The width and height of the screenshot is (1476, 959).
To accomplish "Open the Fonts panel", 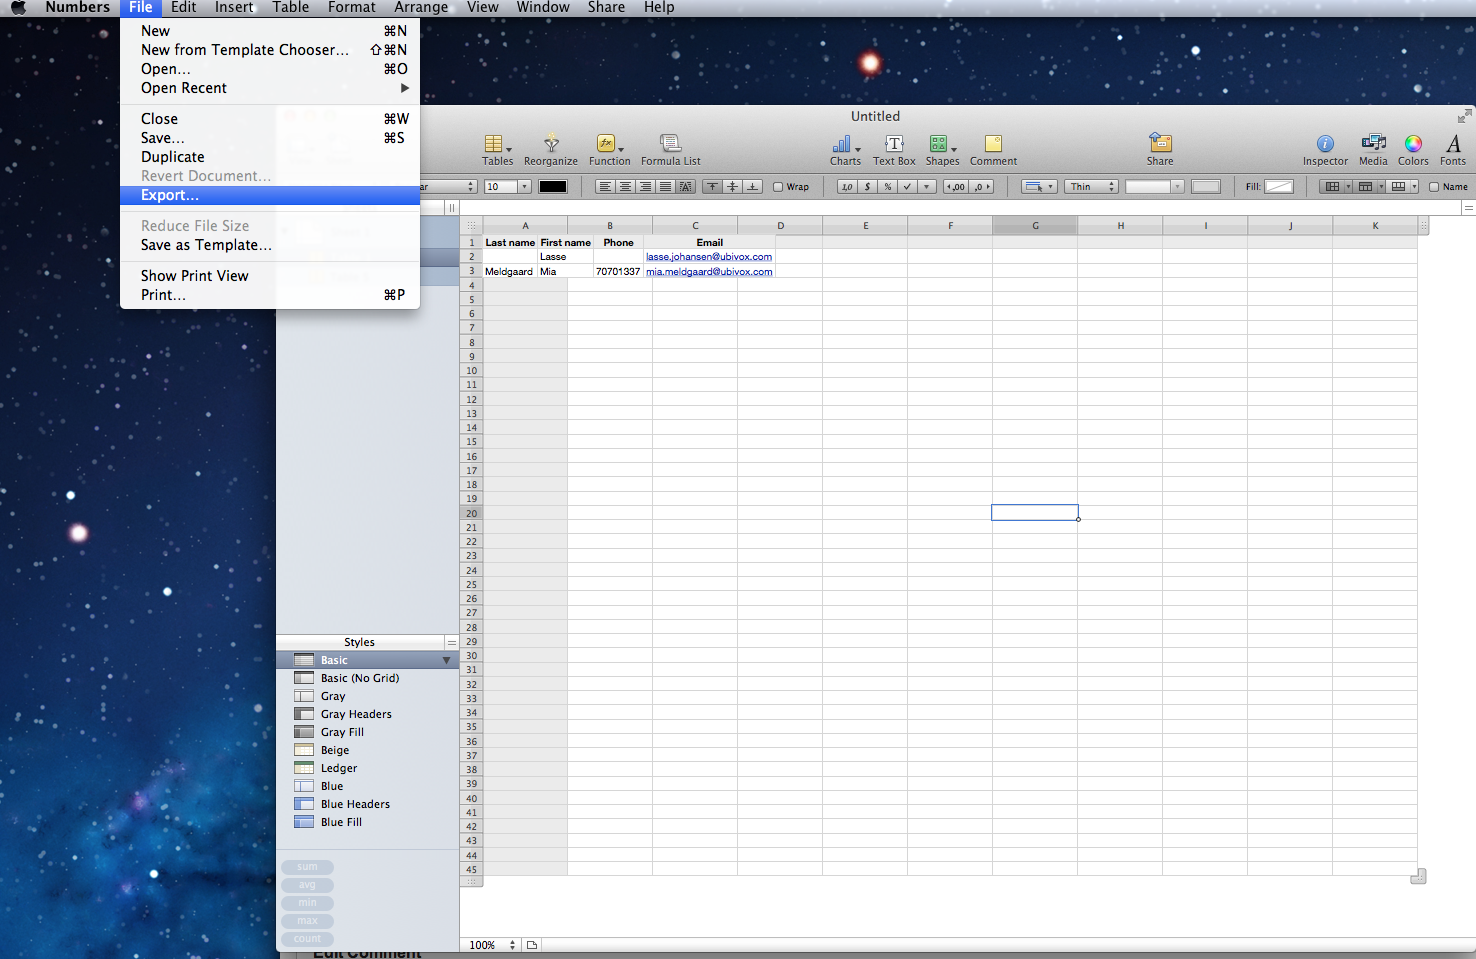I will (x=1453, y=150).
